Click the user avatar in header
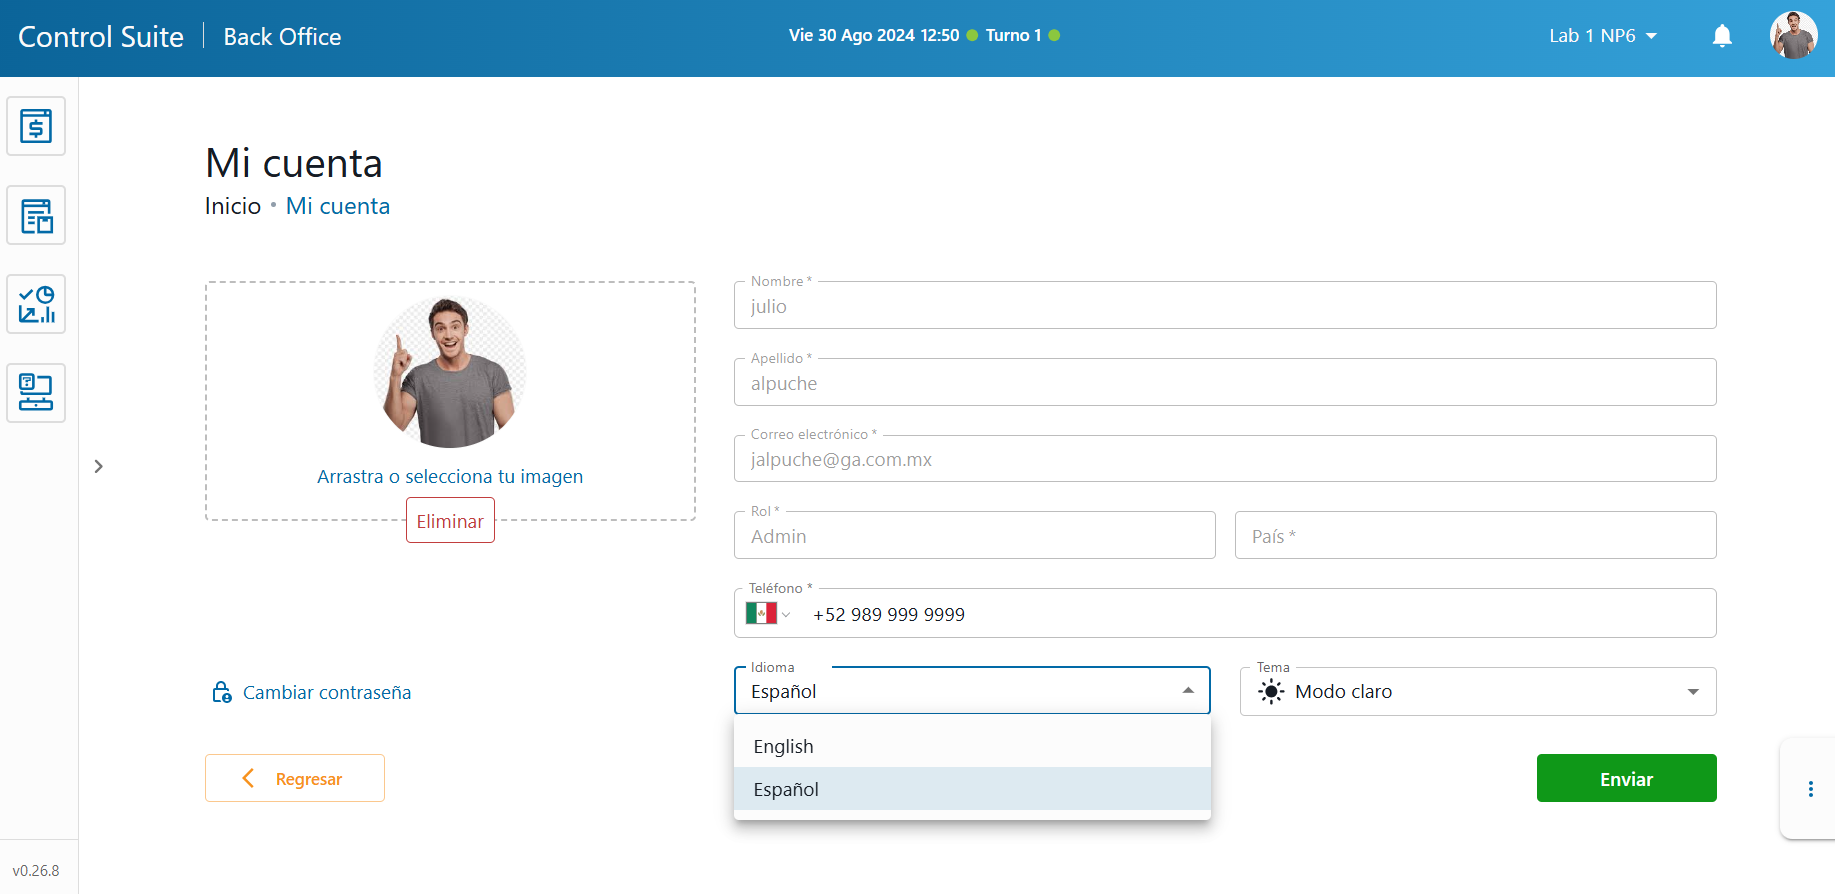The height and width of the screenshot is (894, 1835). pyautogui.click(x=1792, y=36)
